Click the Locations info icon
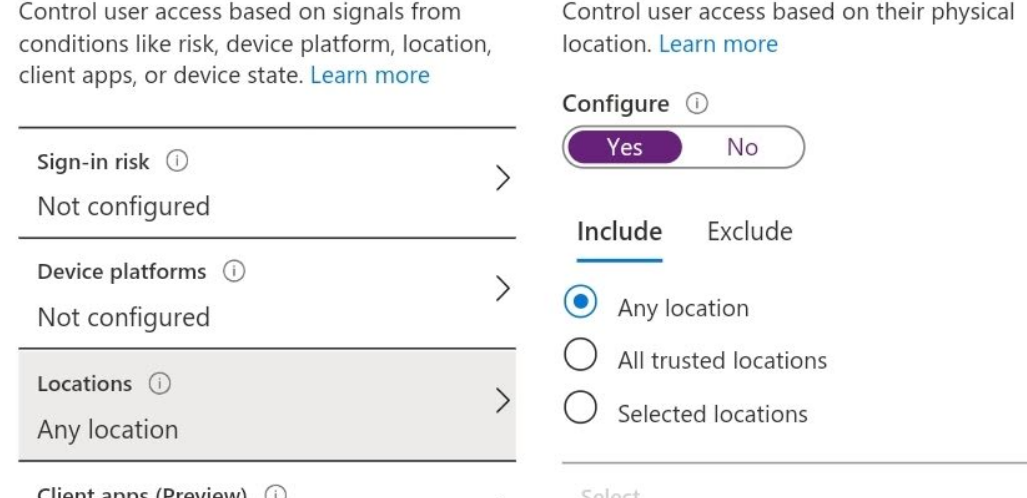 coord(157,385)
